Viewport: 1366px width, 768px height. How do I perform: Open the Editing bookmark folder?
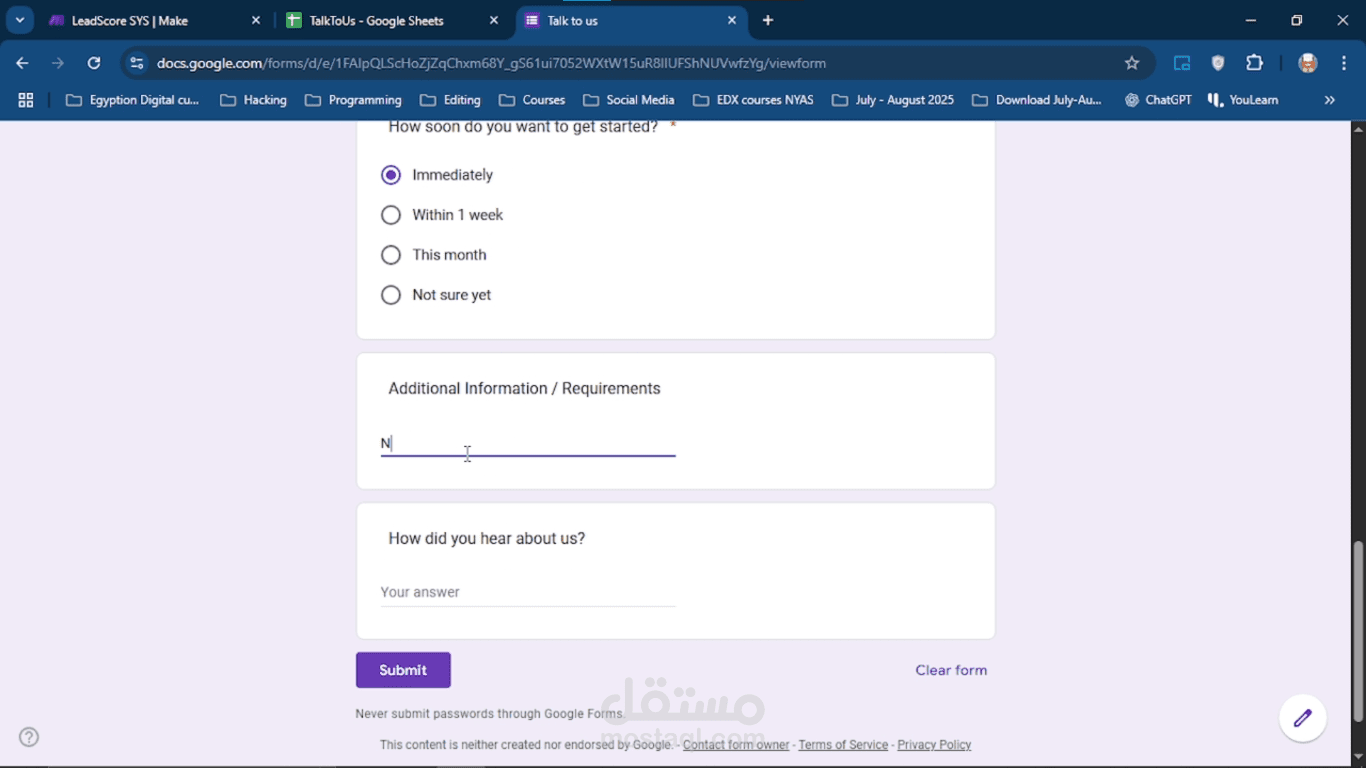[451, 100]
